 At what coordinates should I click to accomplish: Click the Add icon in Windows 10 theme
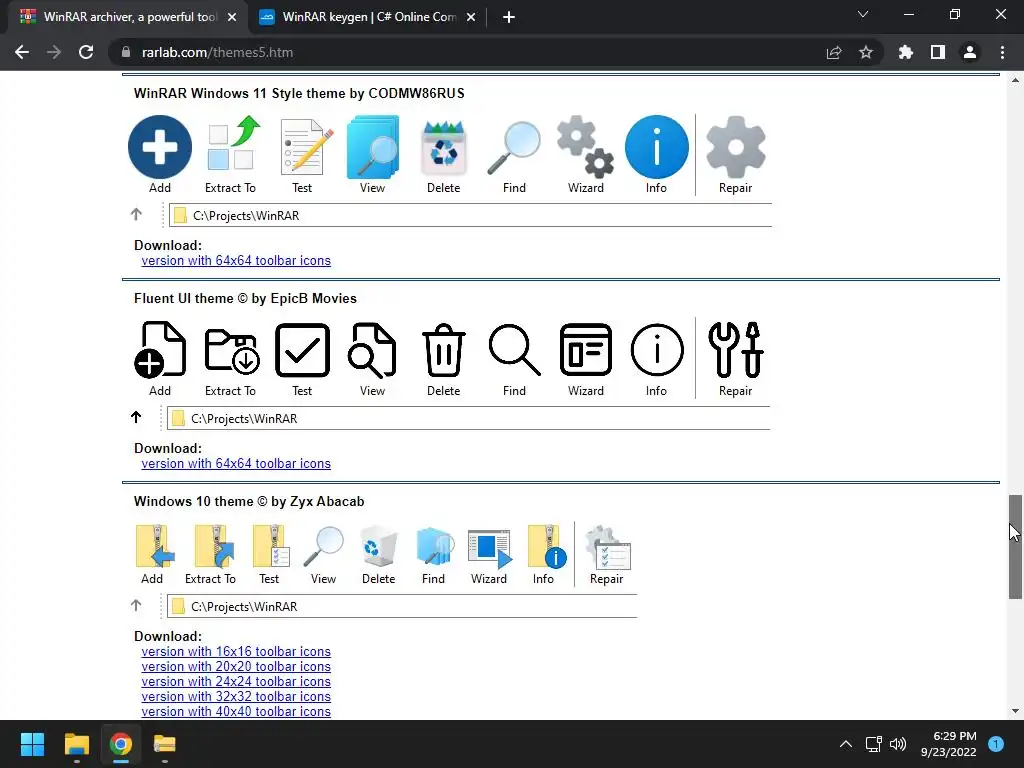pos(155,547)
